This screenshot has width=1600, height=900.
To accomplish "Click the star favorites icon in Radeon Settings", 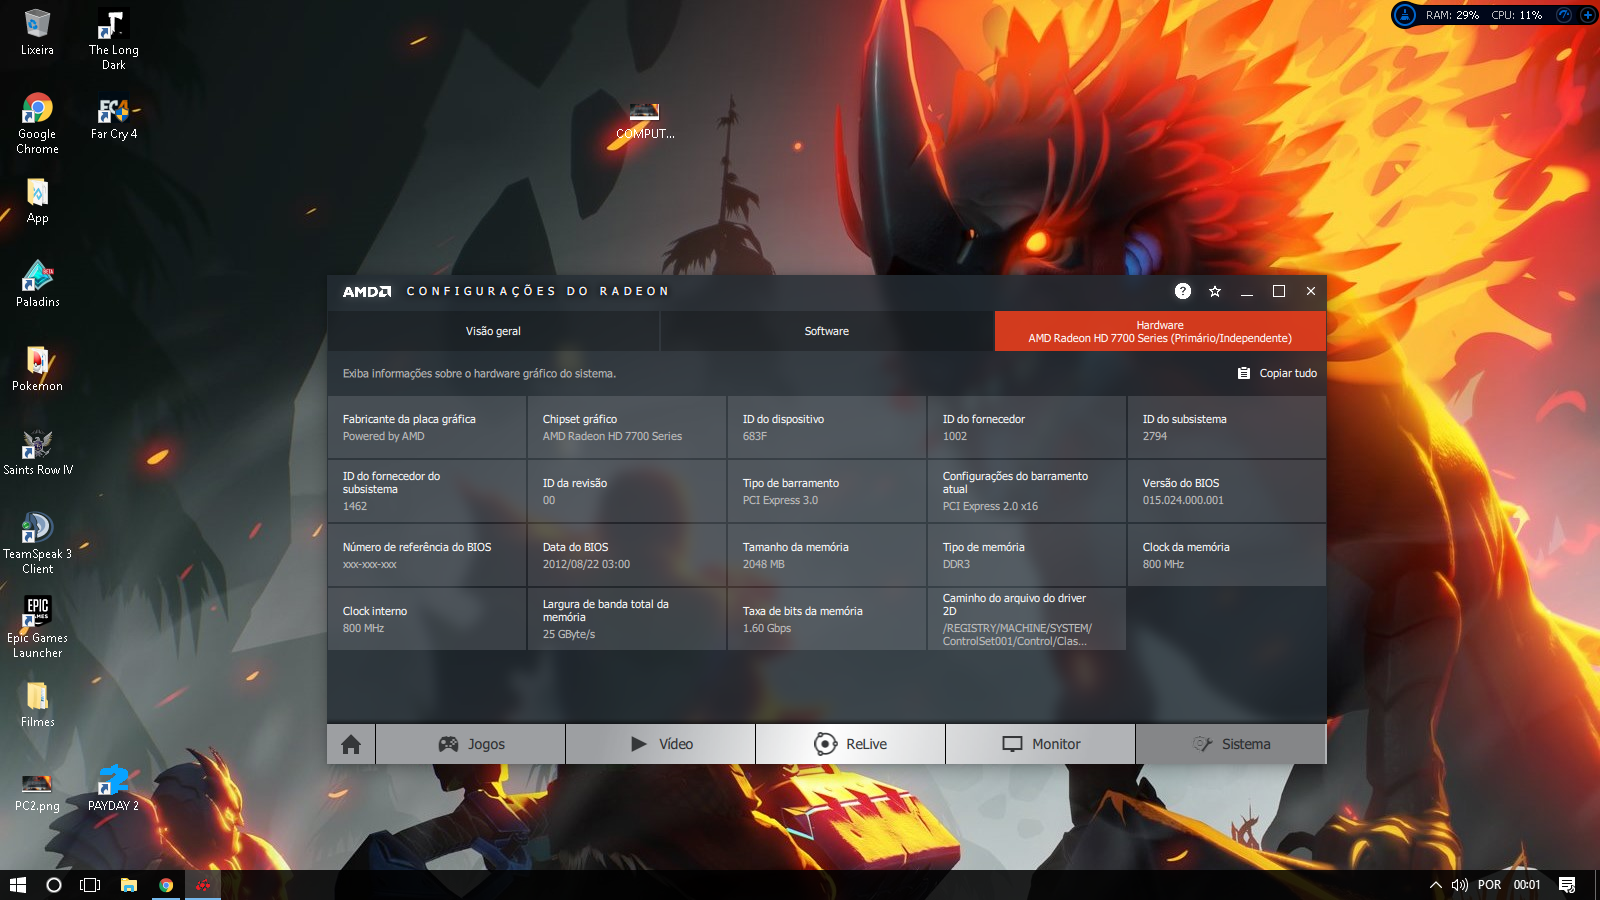I will click(1215, 291).
